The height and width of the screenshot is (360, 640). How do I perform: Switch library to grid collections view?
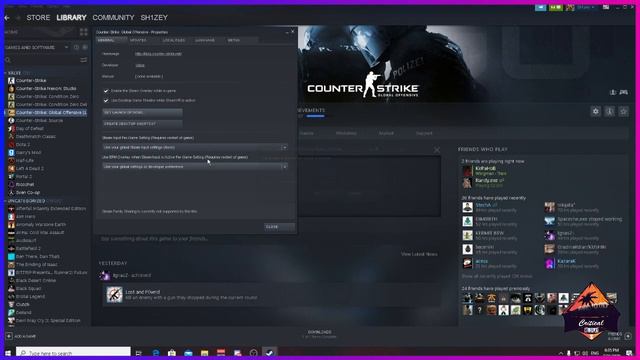click(84, 32)
